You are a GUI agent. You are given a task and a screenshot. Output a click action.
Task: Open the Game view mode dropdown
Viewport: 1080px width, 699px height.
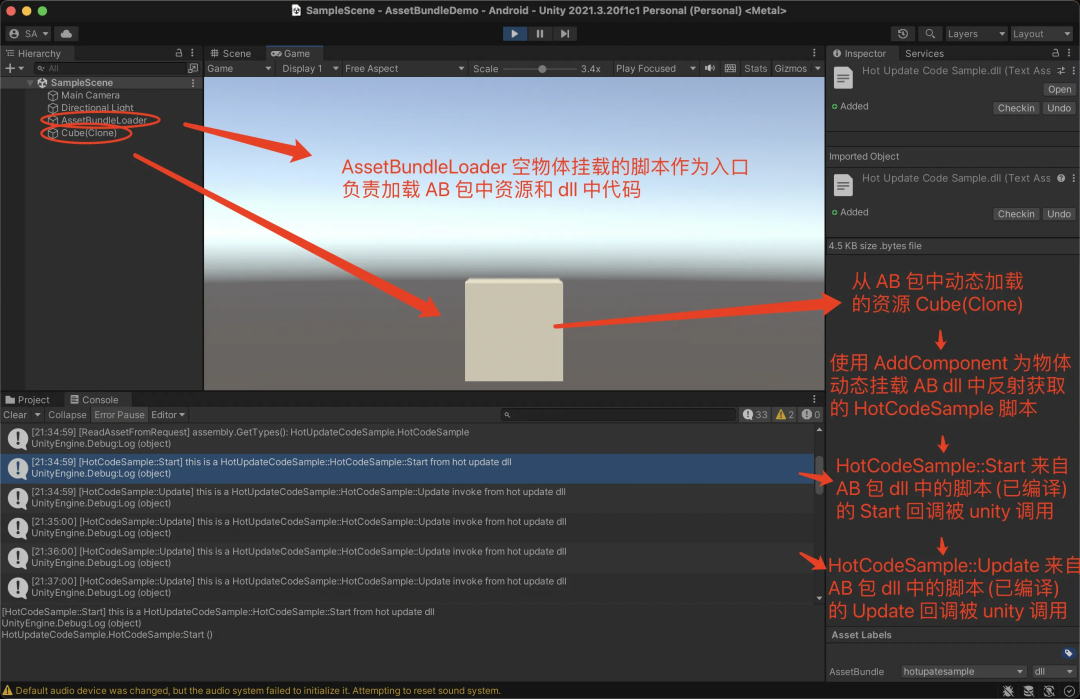click(239, 68)
